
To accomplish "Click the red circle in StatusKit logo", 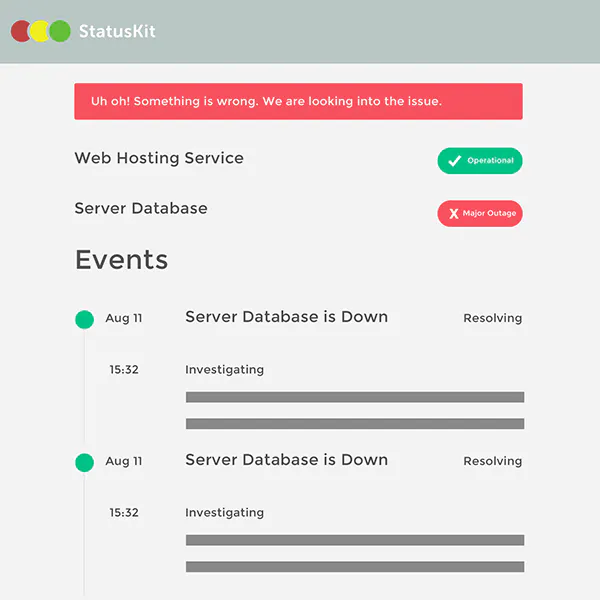I will click(20, 31).
